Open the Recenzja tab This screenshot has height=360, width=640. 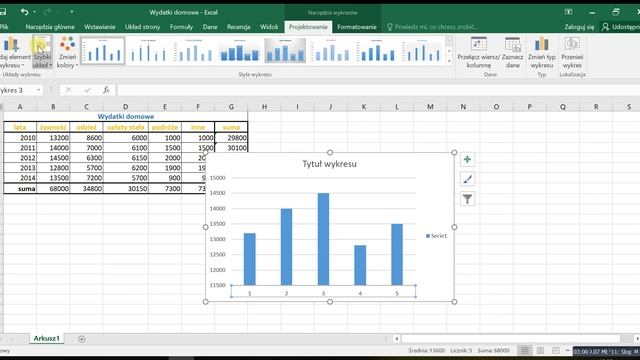tap(239, 27)
